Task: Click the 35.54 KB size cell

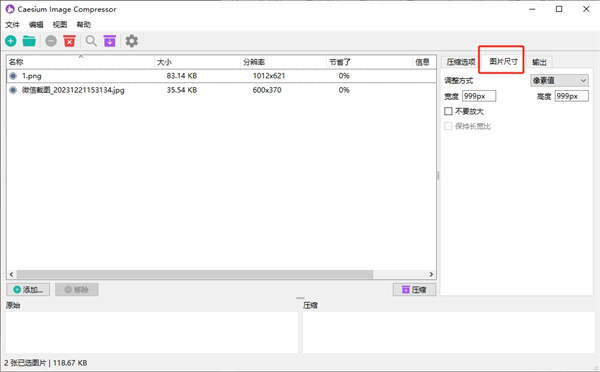Action: pyautogui.click(x=182, y=90)
